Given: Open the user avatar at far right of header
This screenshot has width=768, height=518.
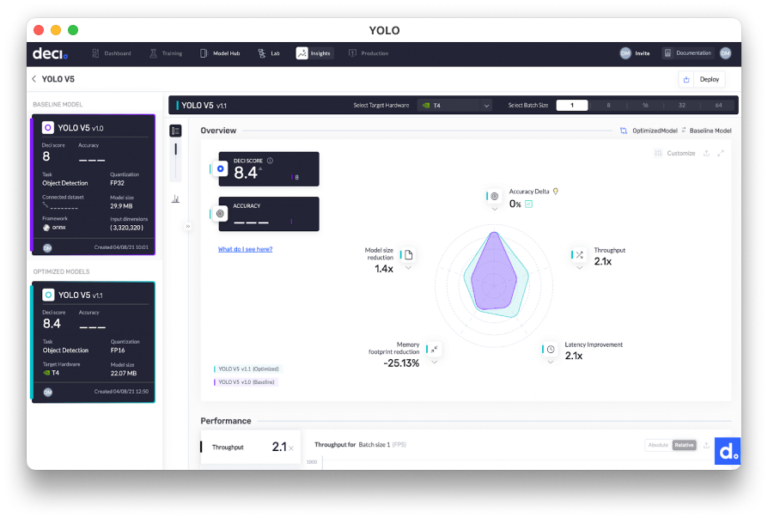Looking at the screenshot, I should point(725,53).
